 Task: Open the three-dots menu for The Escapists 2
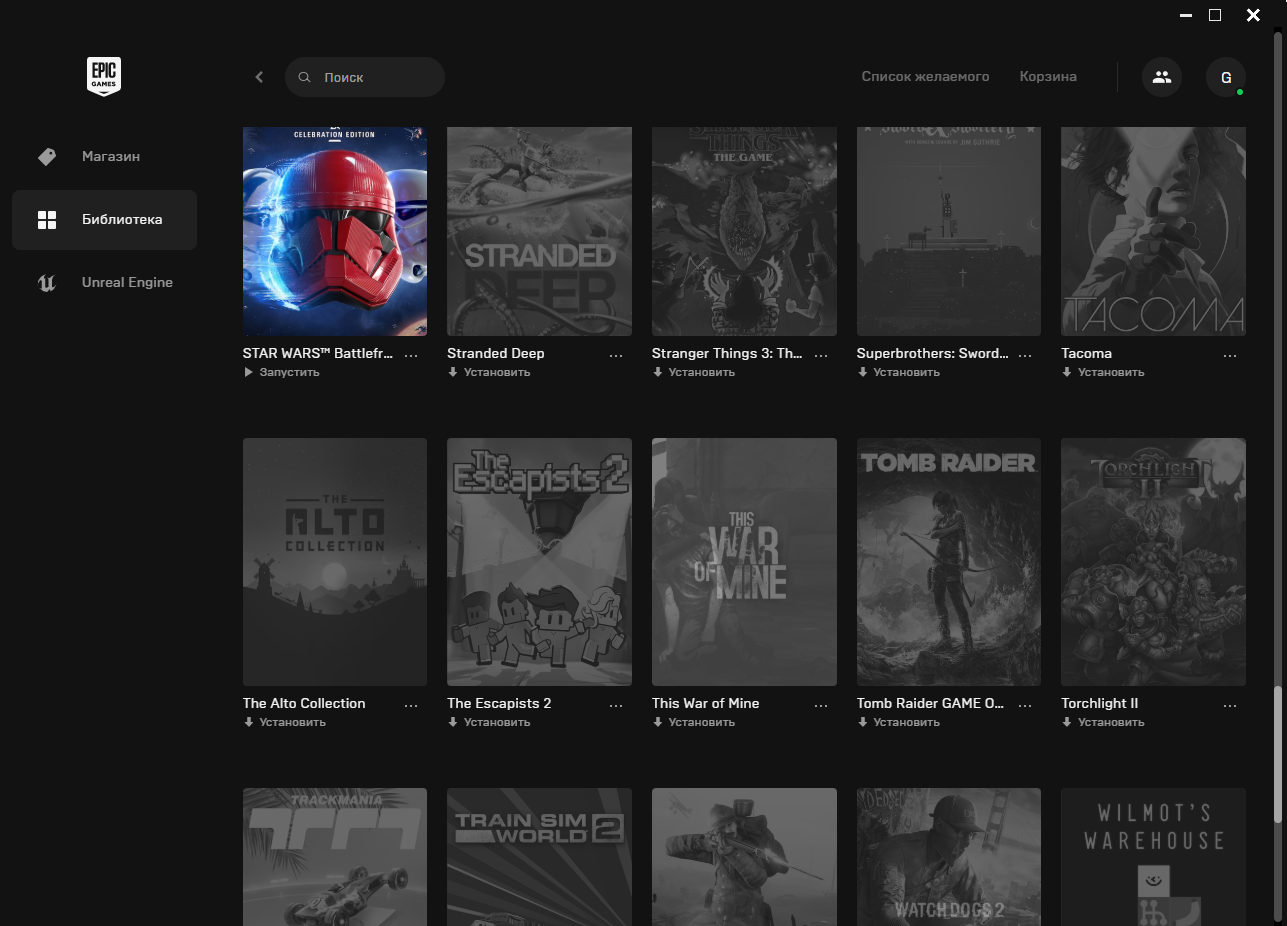pos(616,705)
